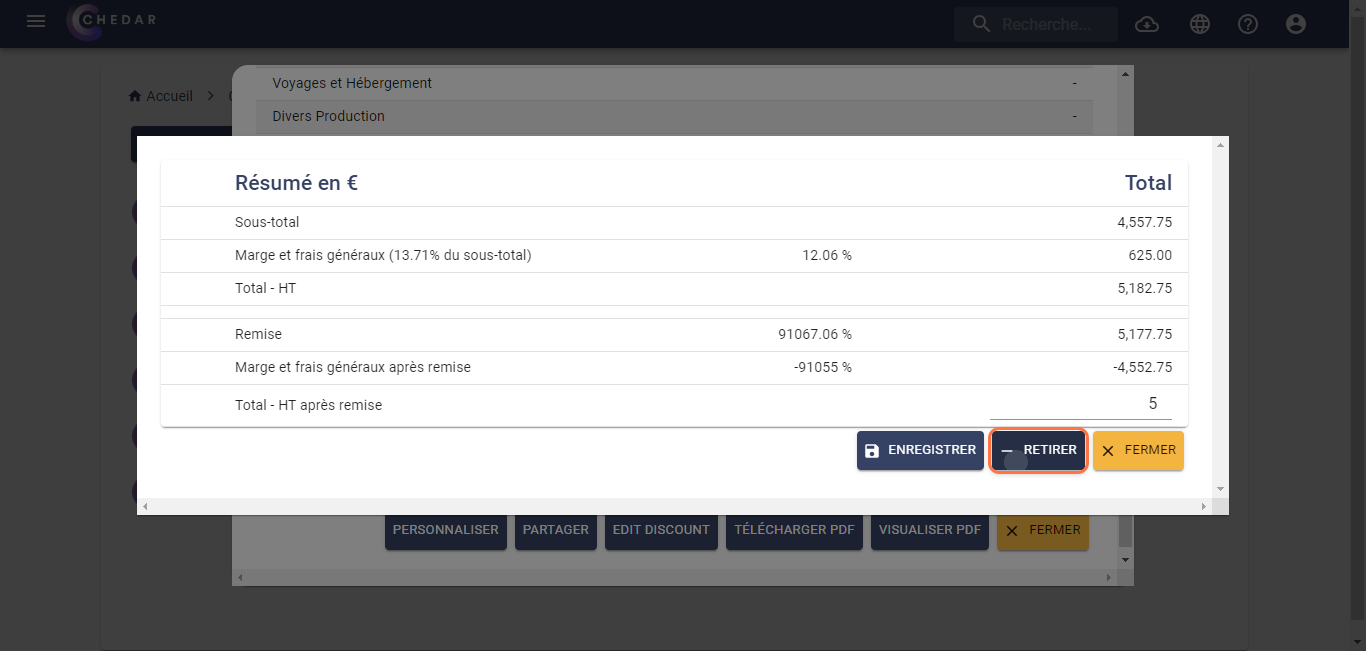Click Edit Discount in back dialog
The width and height of the screenshot is (1366, 651).
pyautogui.click(x=661, y=530)
